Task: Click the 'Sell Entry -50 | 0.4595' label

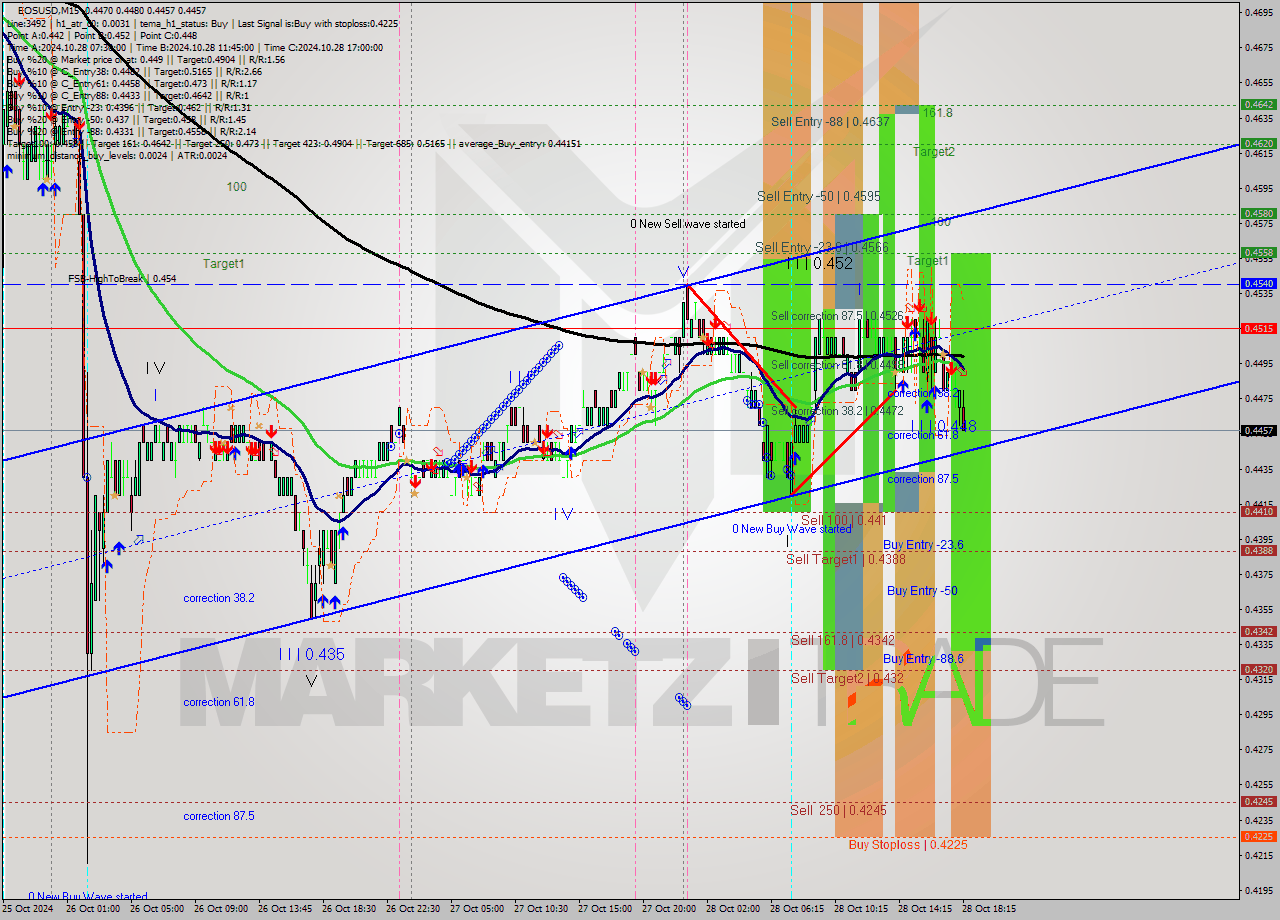Action: [x=818, y=196]
